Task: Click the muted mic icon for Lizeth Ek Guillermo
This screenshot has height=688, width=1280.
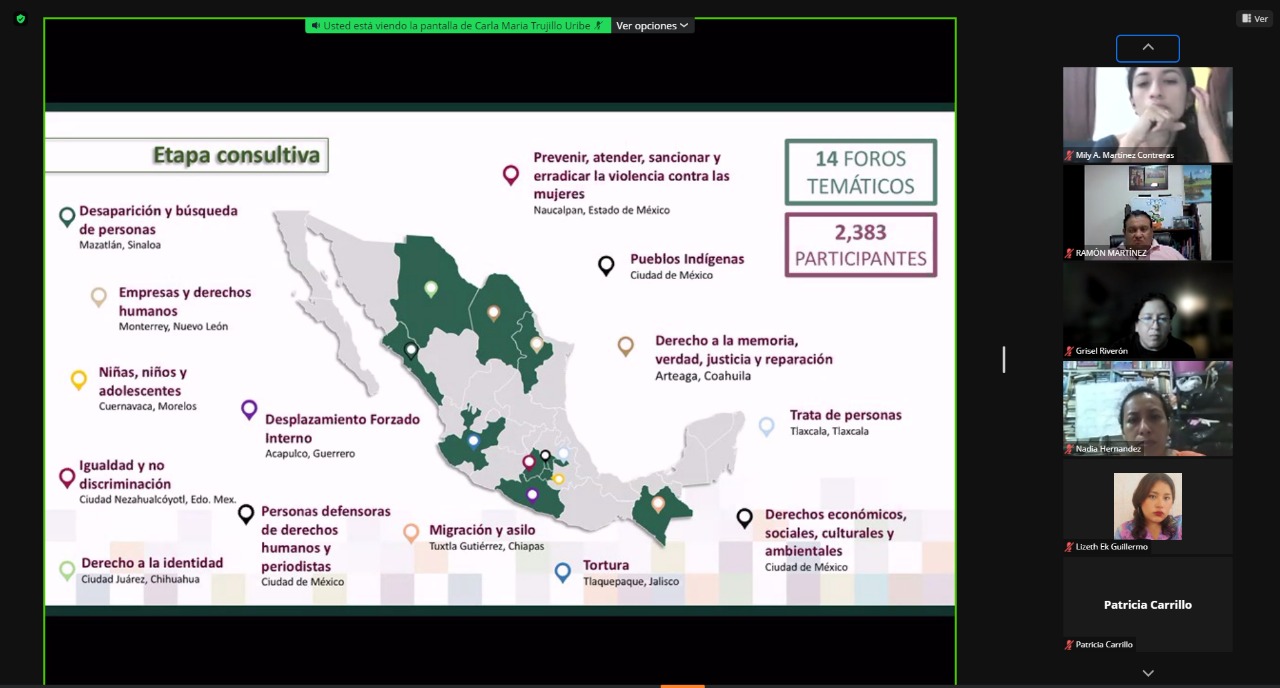Action: (1069, 547)
